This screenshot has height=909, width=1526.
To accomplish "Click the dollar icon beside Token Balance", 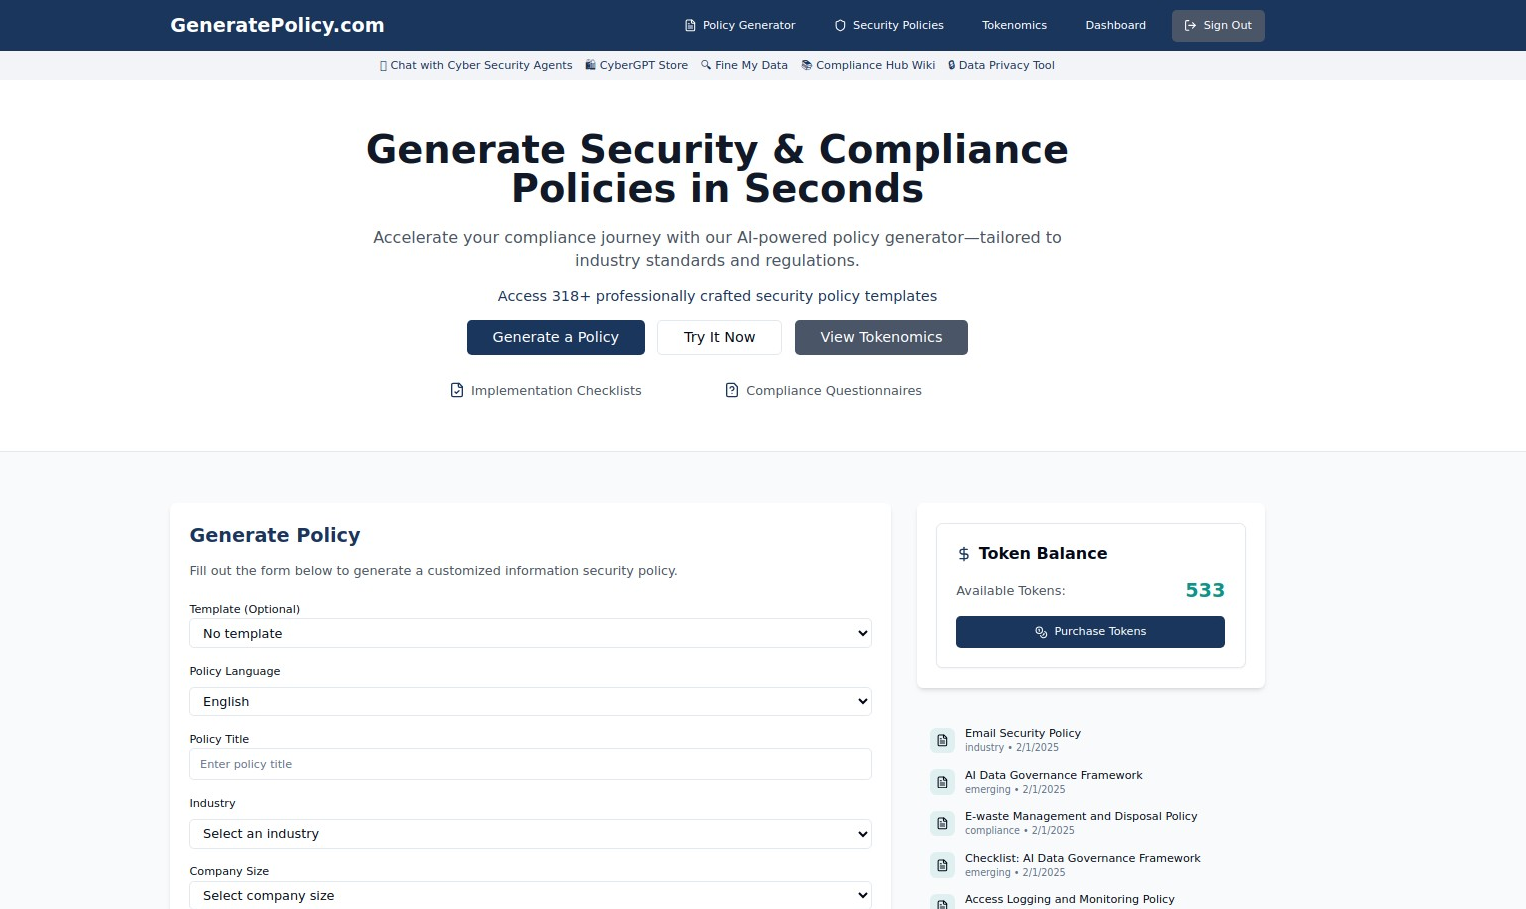I will pos(964,553).
